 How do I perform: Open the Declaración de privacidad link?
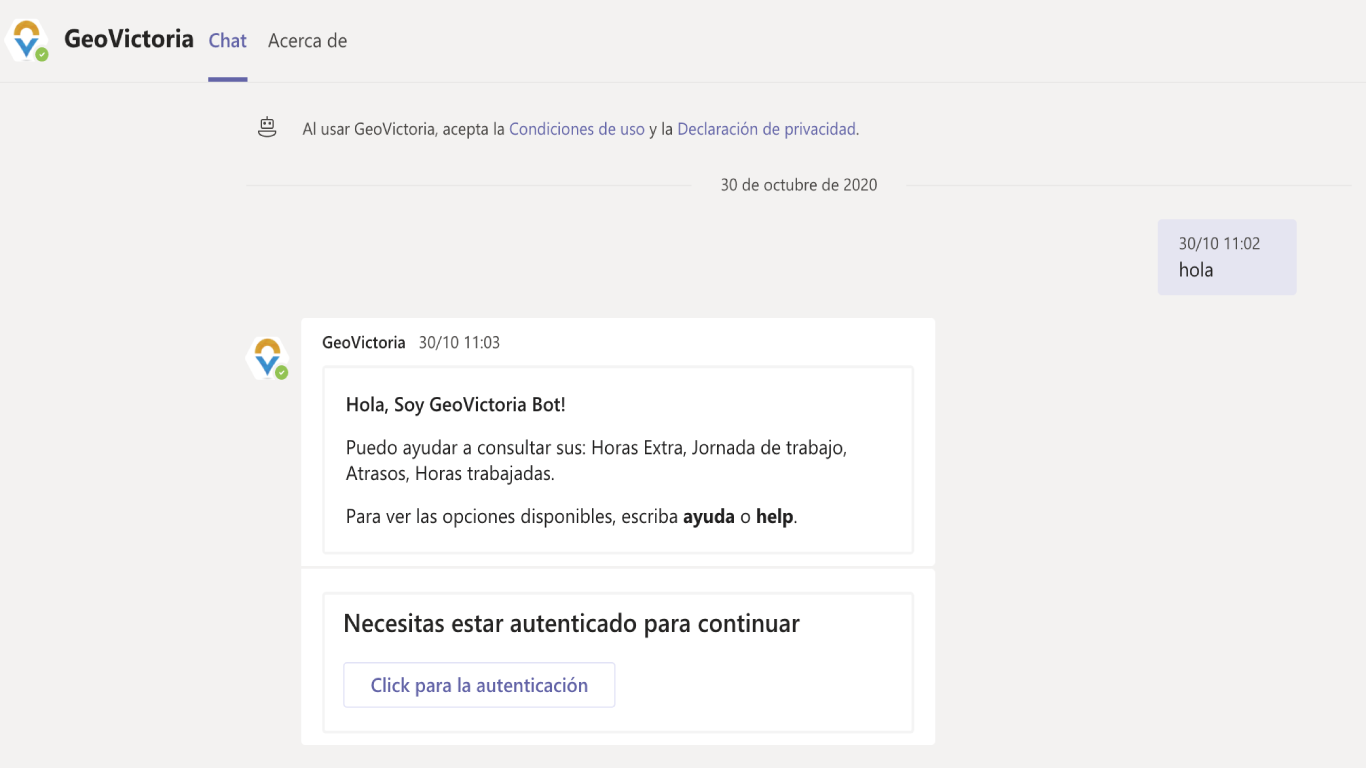point(766,129)
